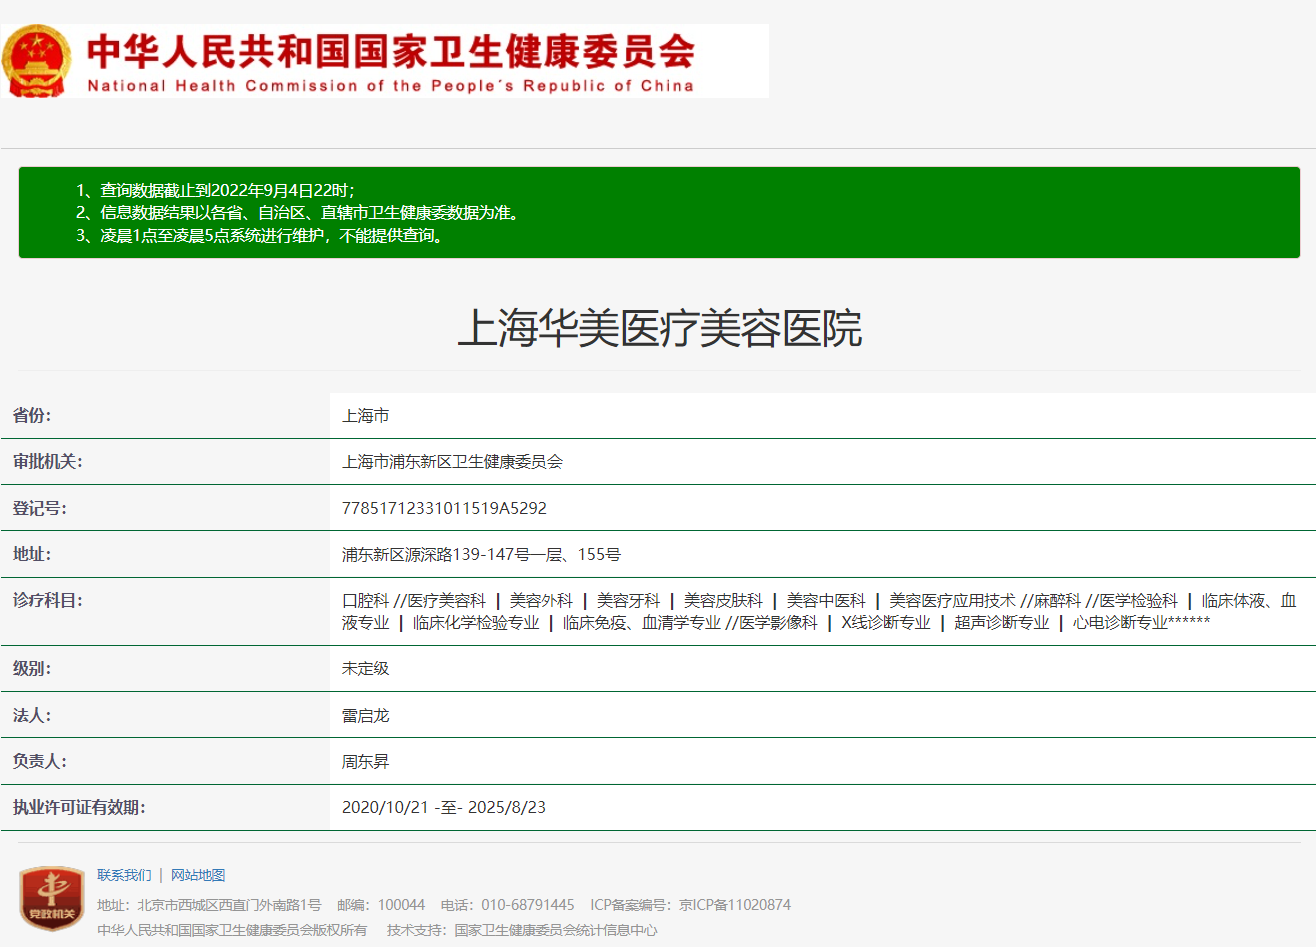1316x947 pixels.
Task: Click the 负责人 row label
Action: pyautogui.click(x=40, y=761)
